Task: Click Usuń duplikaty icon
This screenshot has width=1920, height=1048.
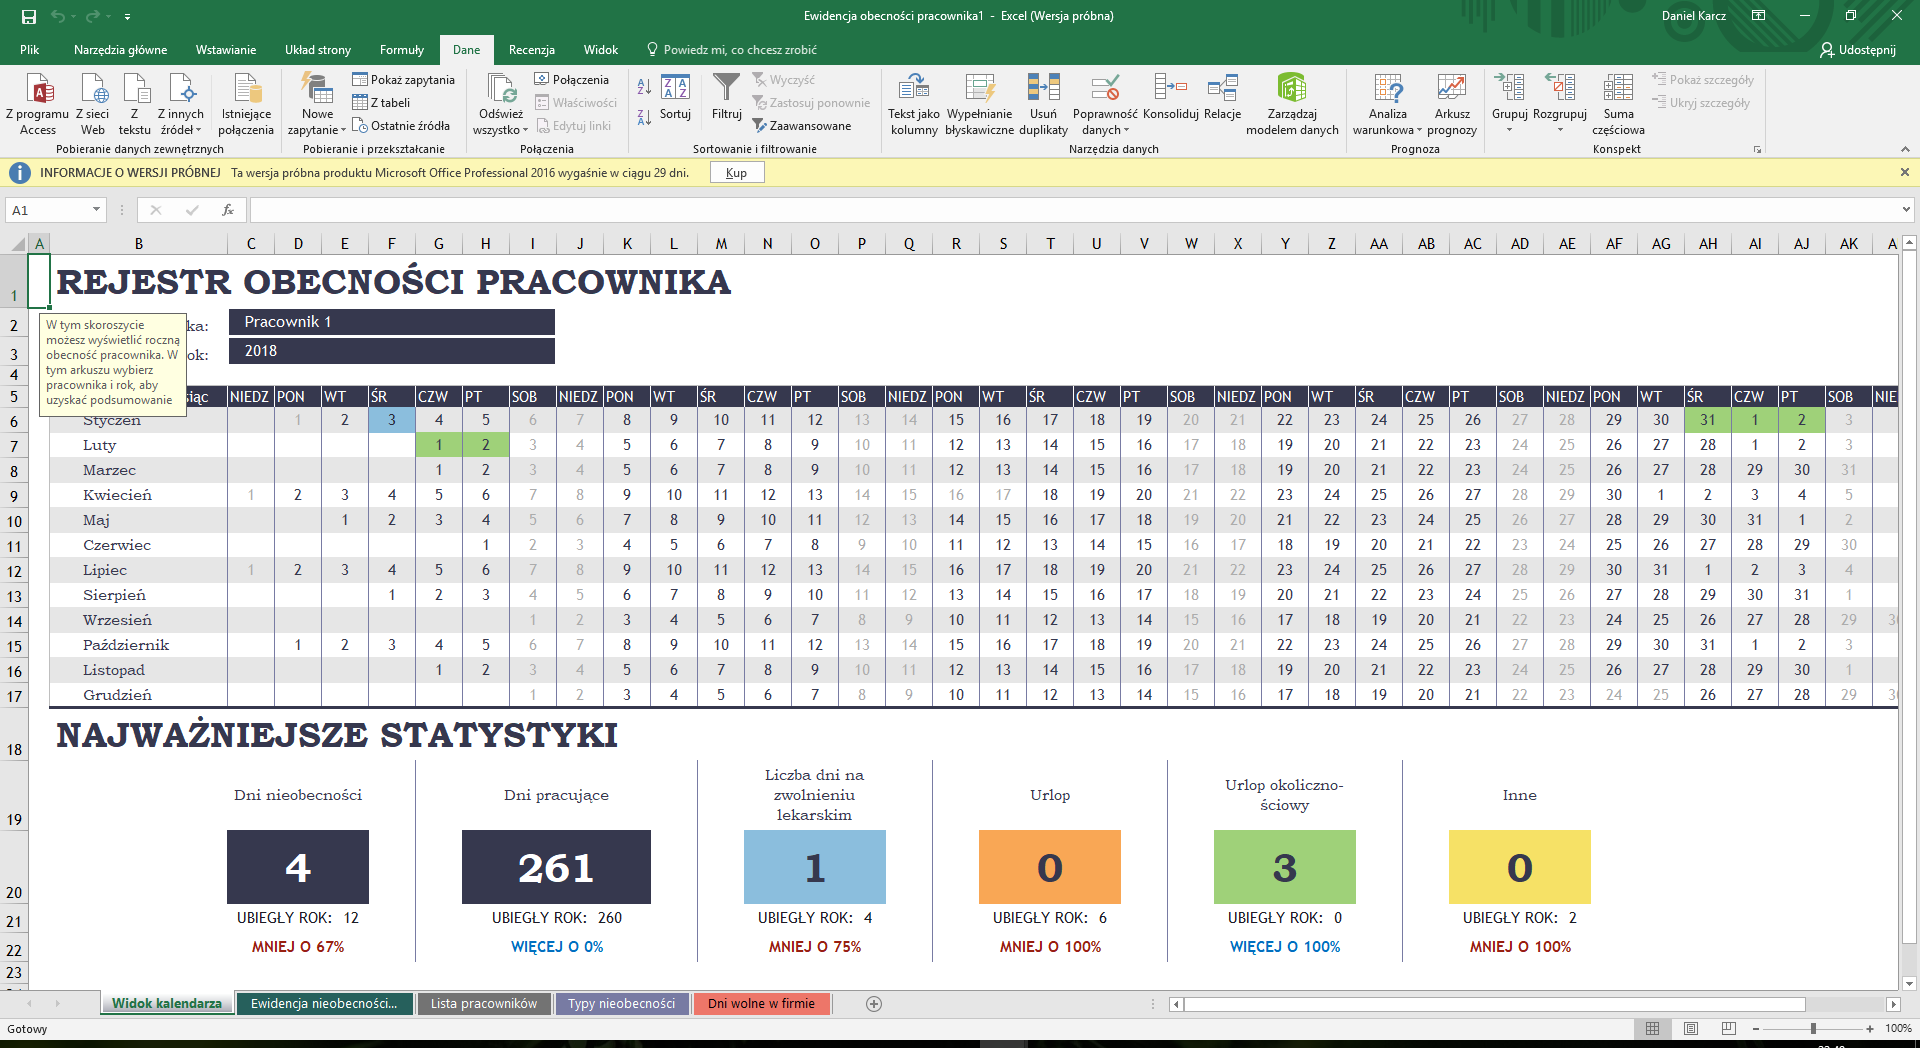Action: pyautogui.click(x=1043, y=89)
